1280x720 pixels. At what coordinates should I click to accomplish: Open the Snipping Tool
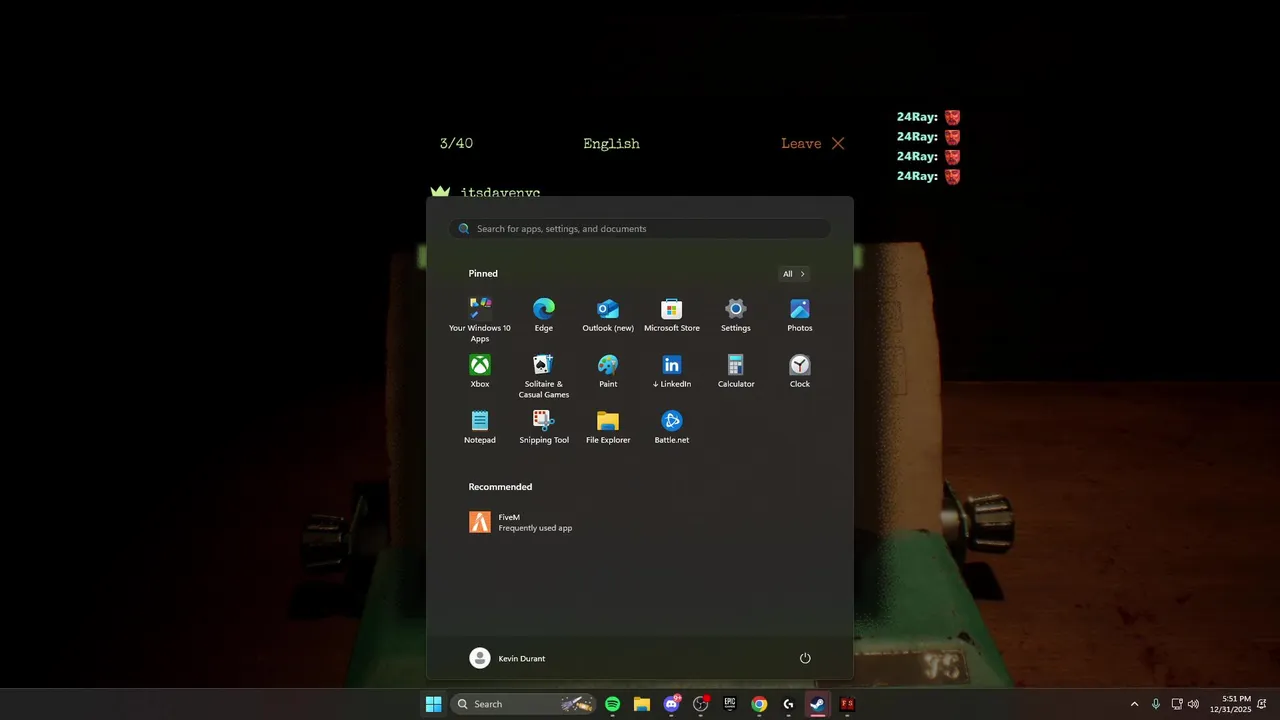tap(544, 427)
